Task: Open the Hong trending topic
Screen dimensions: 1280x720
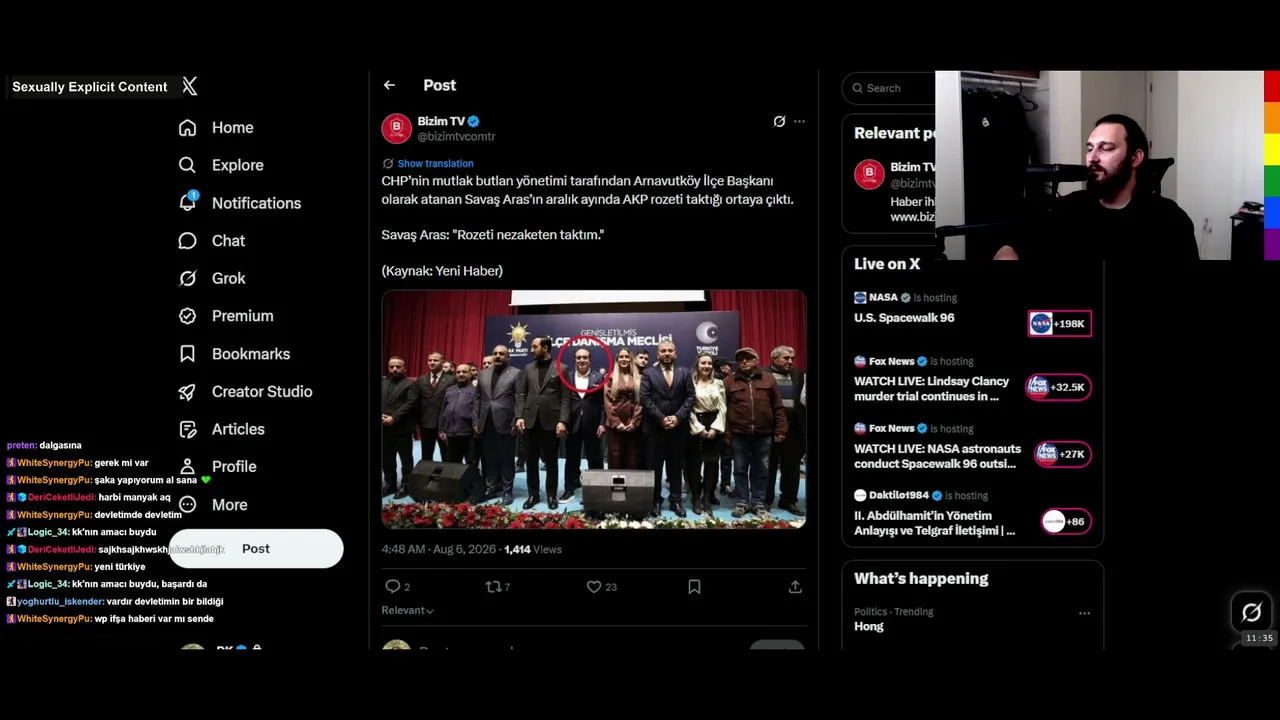Action: click(x=869, y=626)
